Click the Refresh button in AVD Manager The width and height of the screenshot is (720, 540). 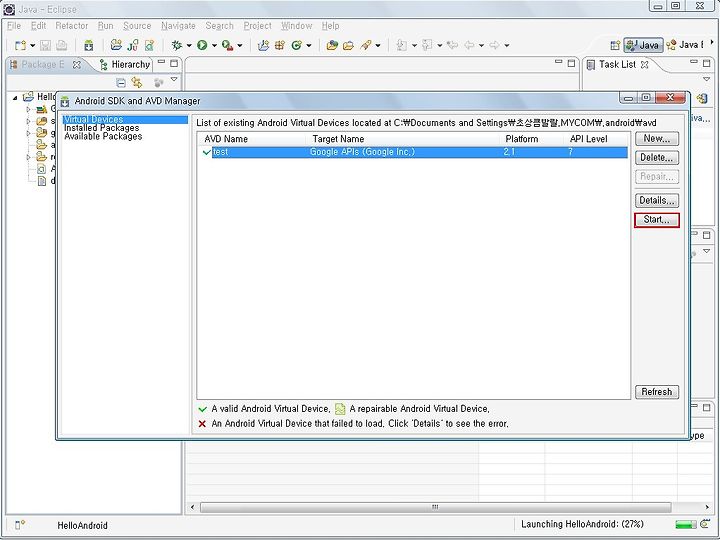pyautogui.click(x=657, y=392)
